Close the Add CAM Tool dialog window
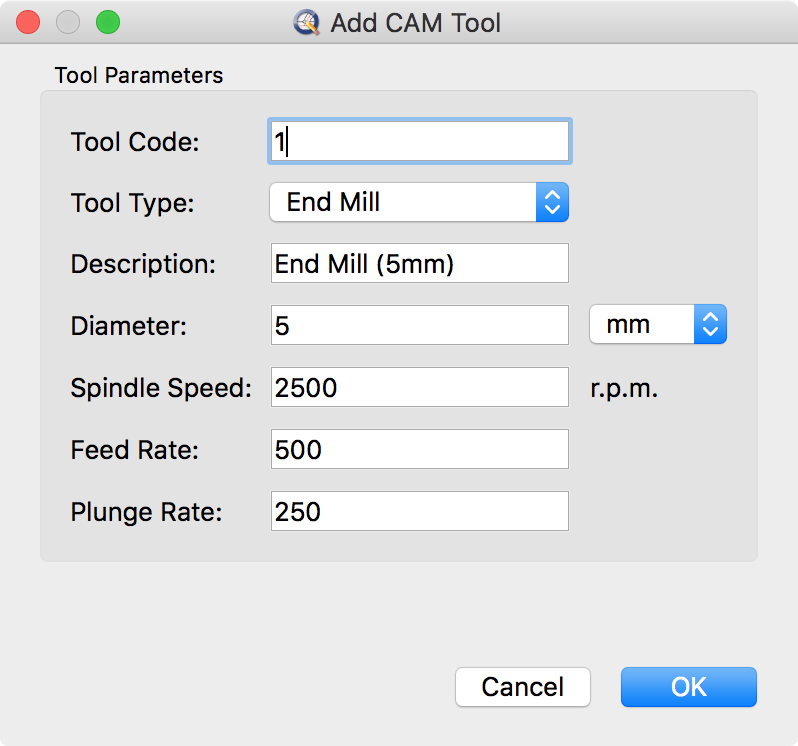Image resolution: width=798 pixels, height=746 pixels. tap(29, 21)
